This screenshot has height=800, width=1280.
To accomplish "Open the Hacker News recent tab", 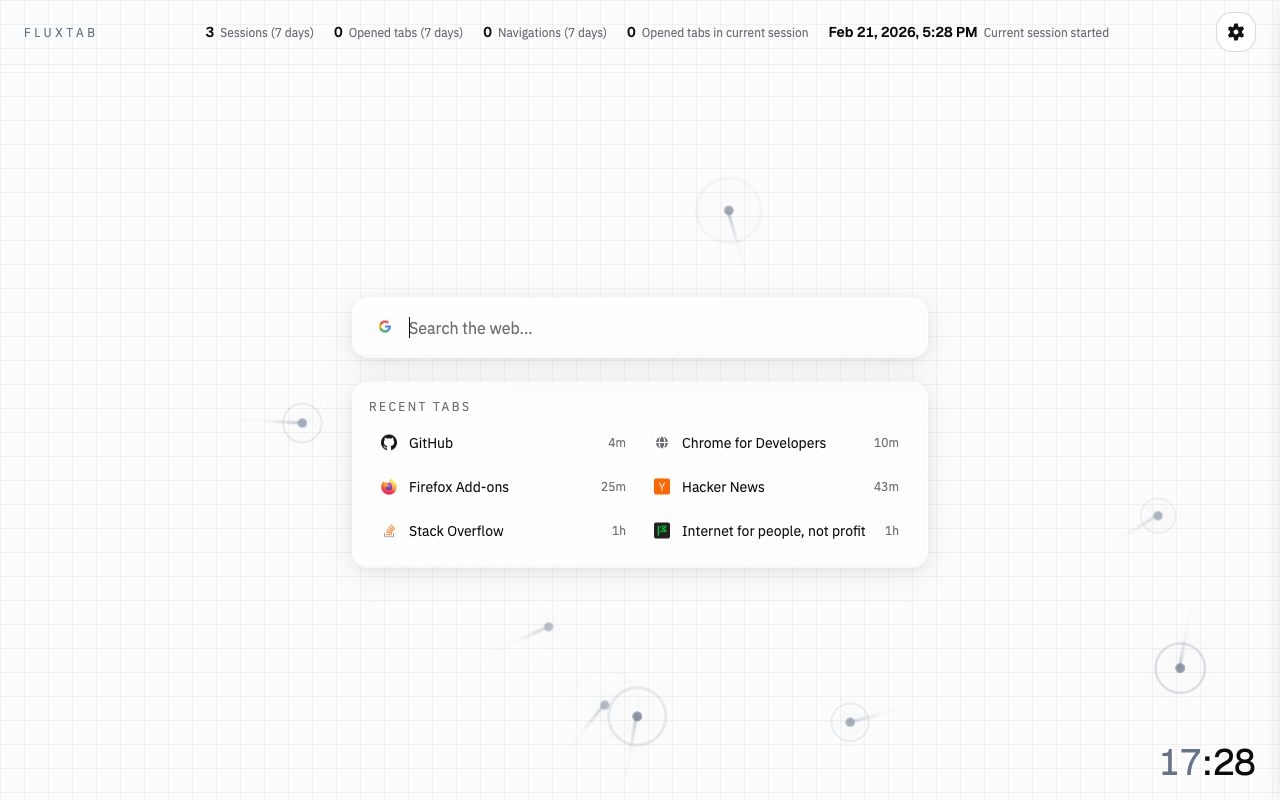I will pos(722,487).
